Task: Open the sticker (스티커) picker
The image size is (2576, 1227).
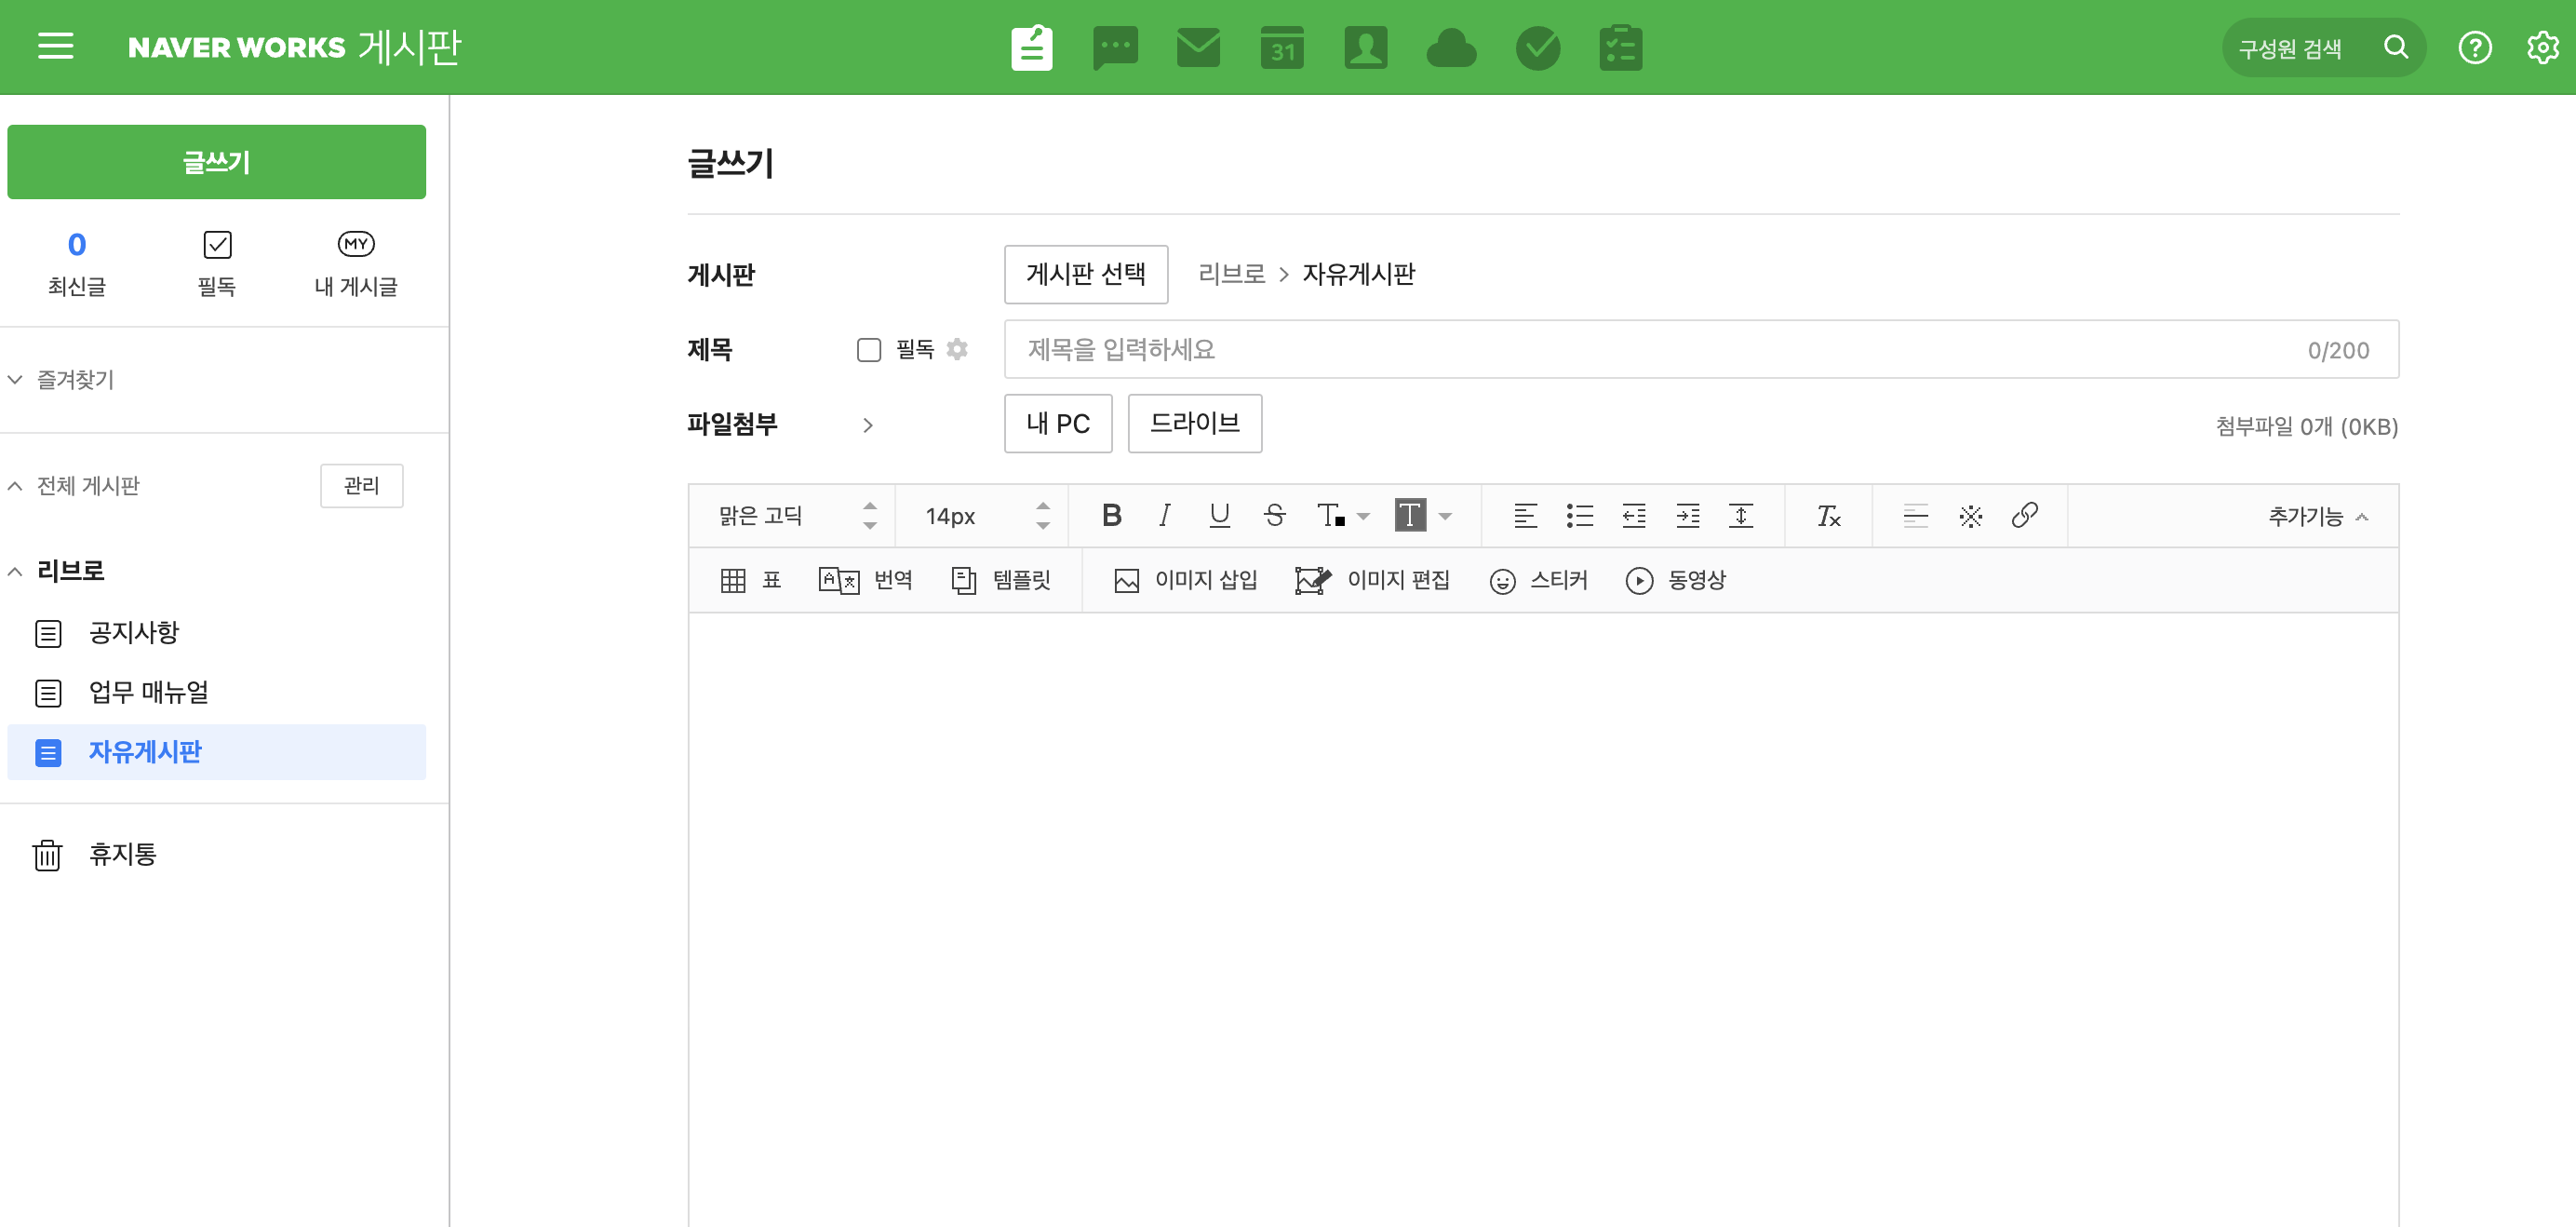Action: (x=1538, y=580)
